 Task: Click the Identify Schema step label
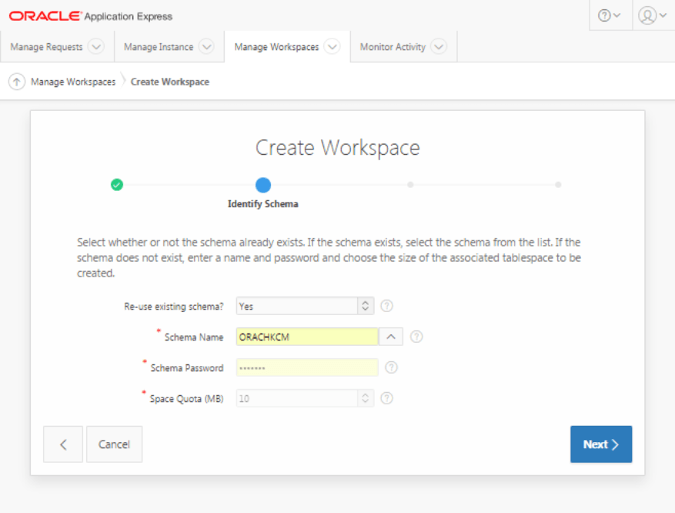coord(263,204)
